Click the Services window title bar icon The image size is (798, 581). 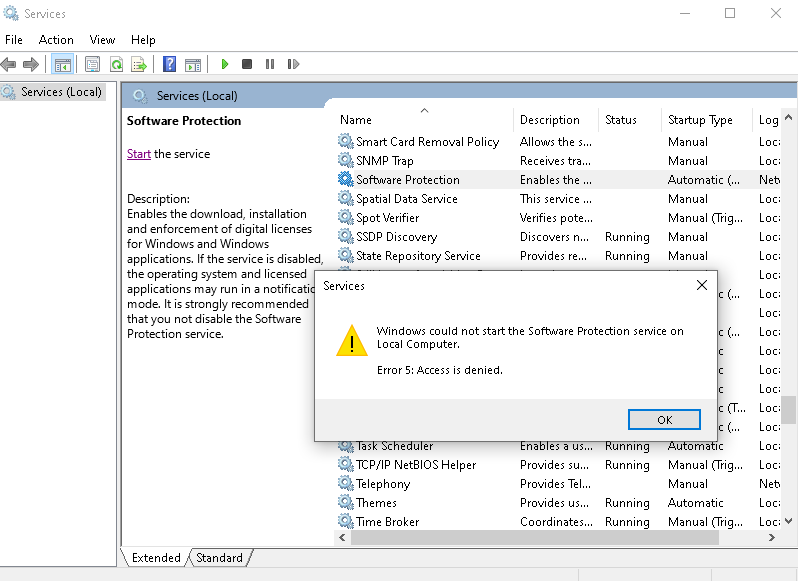11,13
